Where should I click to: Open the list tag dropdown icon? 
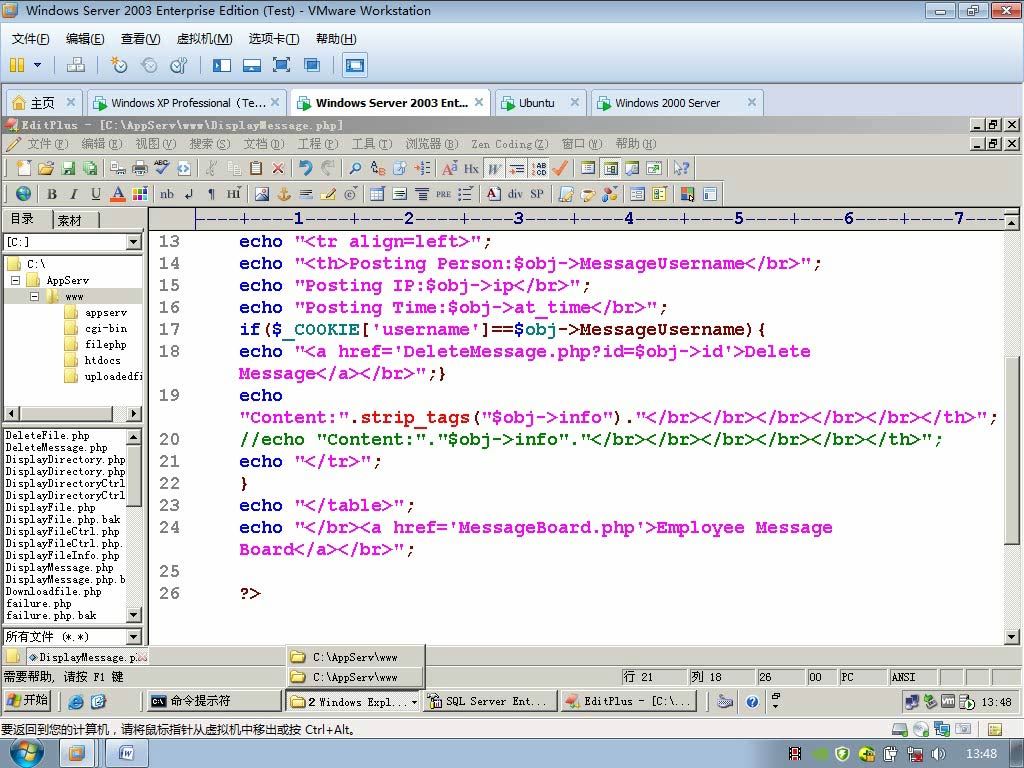point(465,194)
